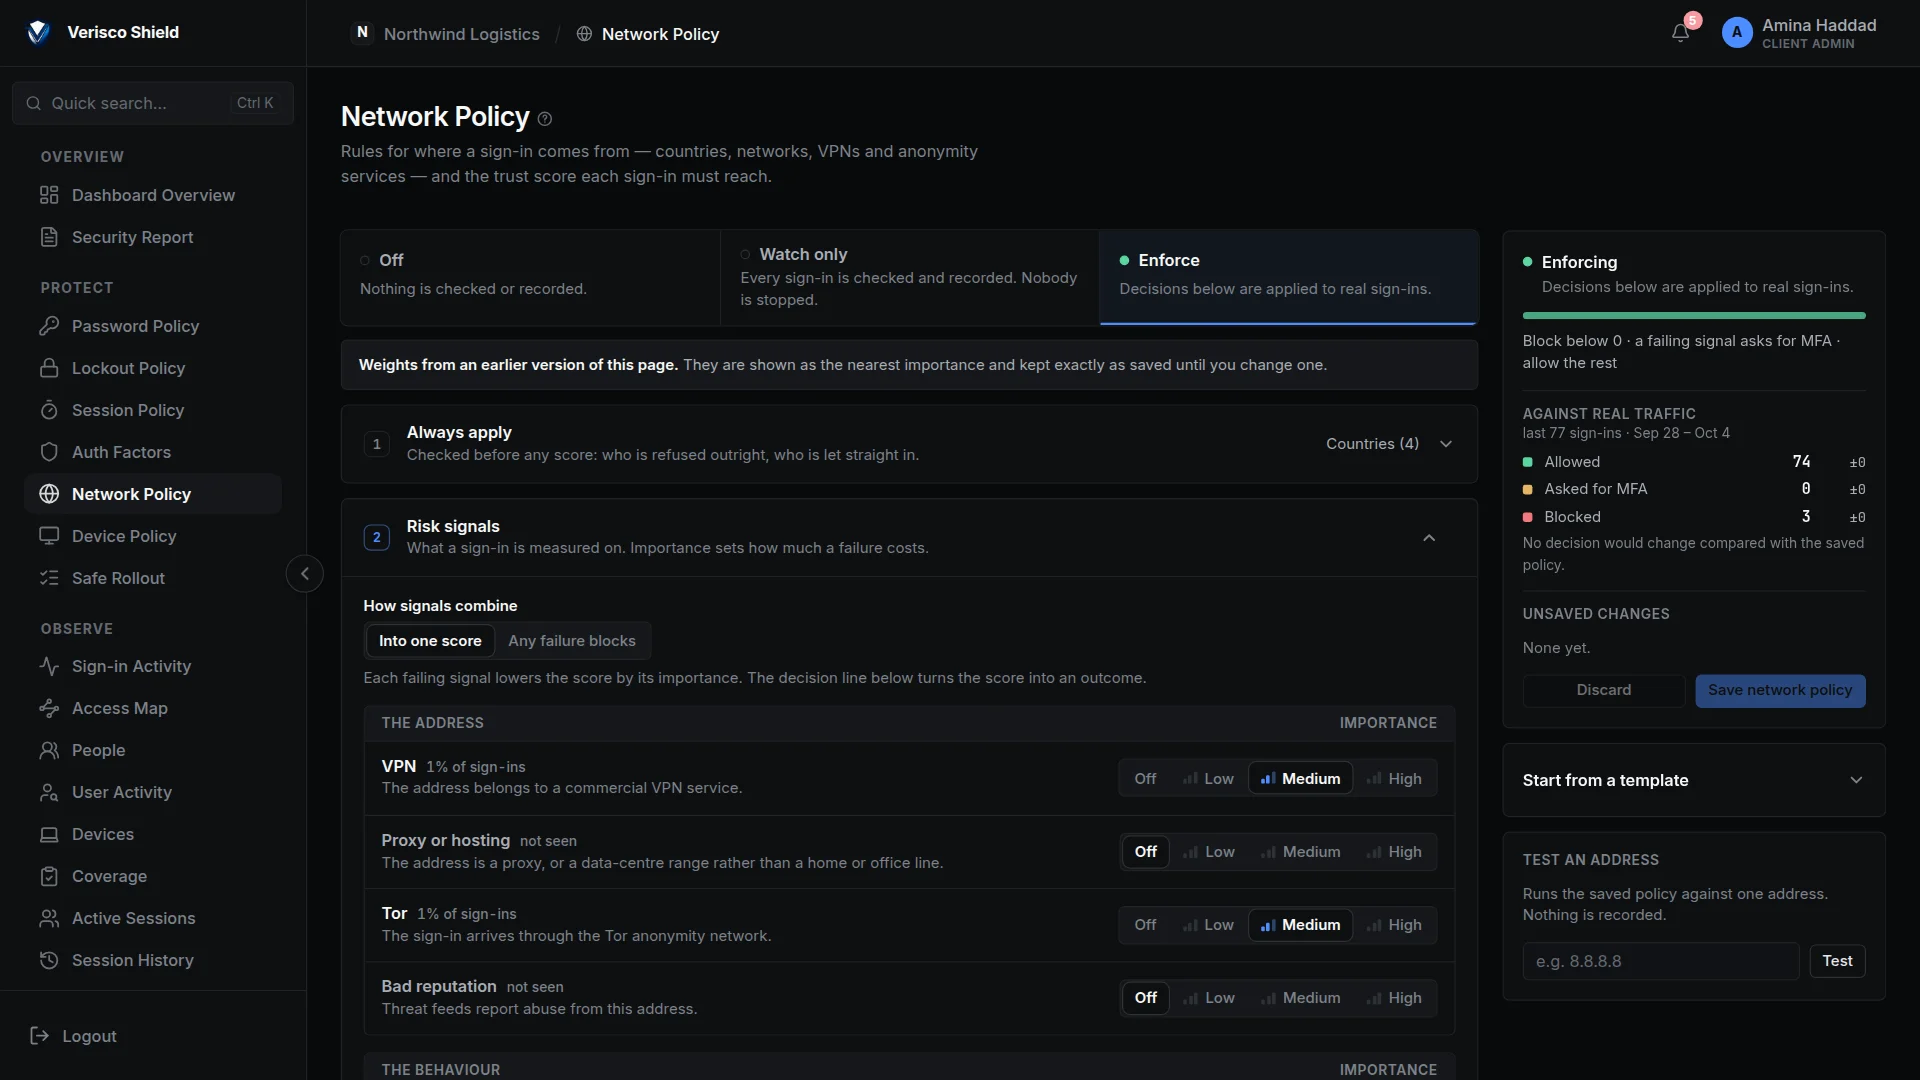This screenshot has height=1080, width=1920.
Task: Set Bad reputation importance to Medium
Action: [1300, 998]
